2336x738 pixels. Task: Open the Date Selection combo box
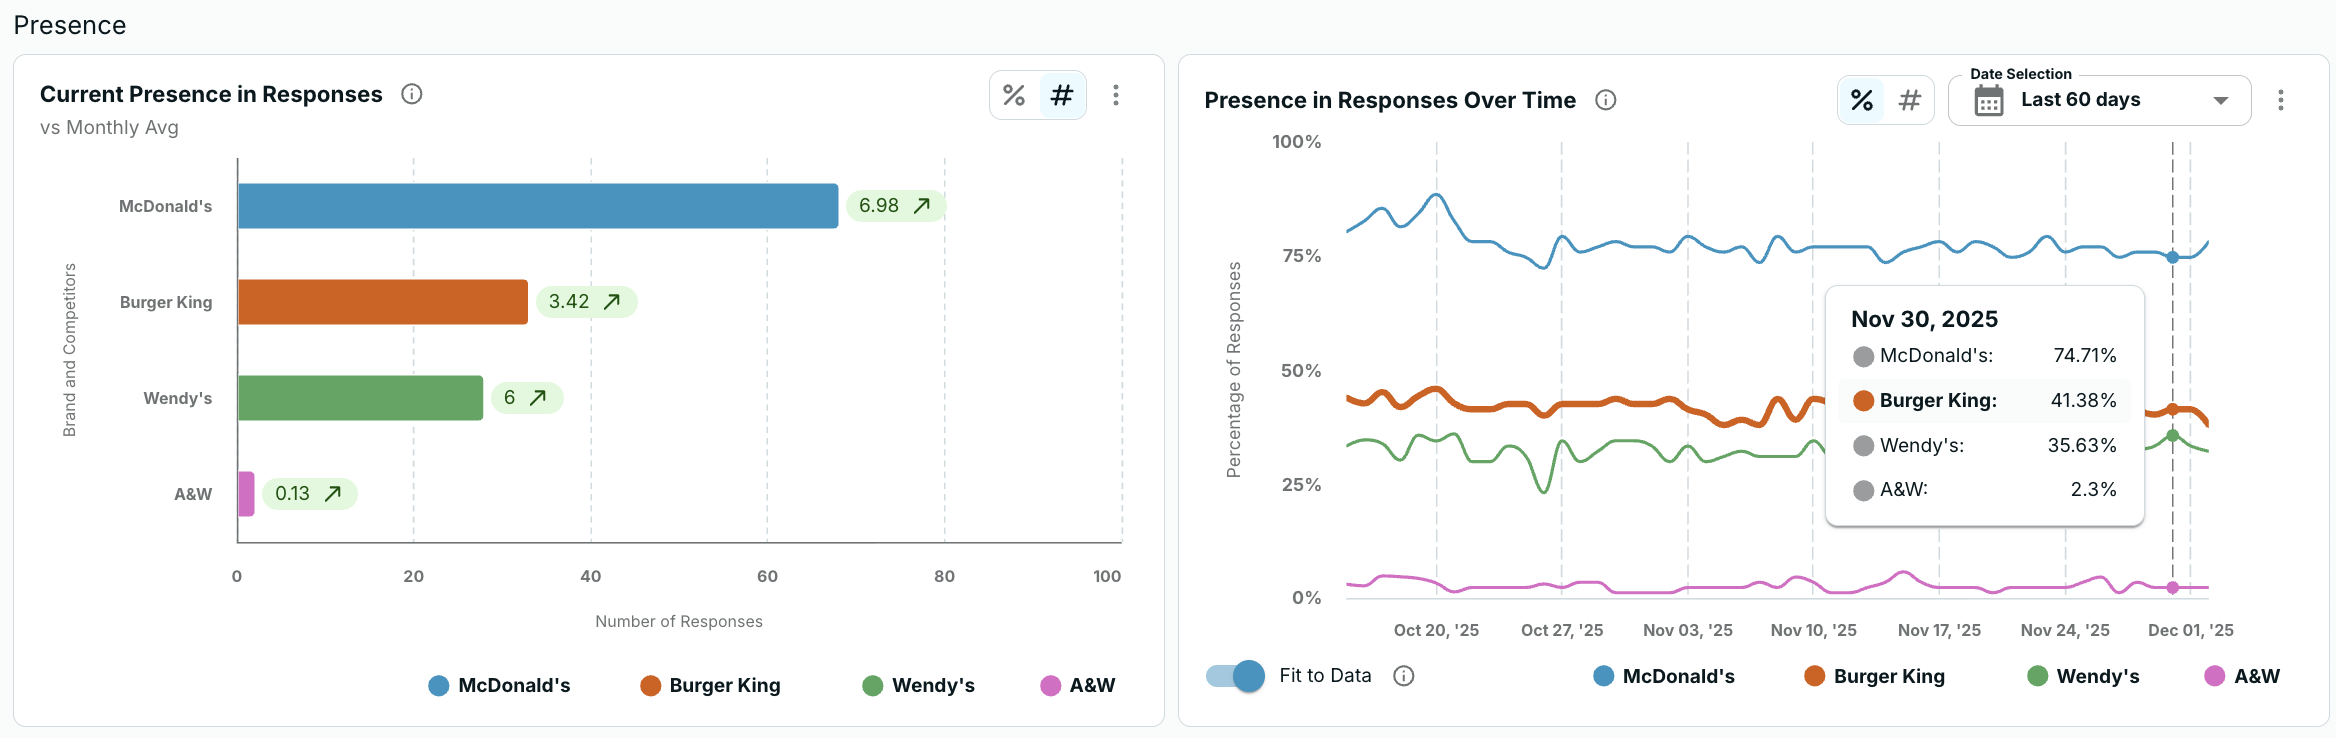[2098, 100]
